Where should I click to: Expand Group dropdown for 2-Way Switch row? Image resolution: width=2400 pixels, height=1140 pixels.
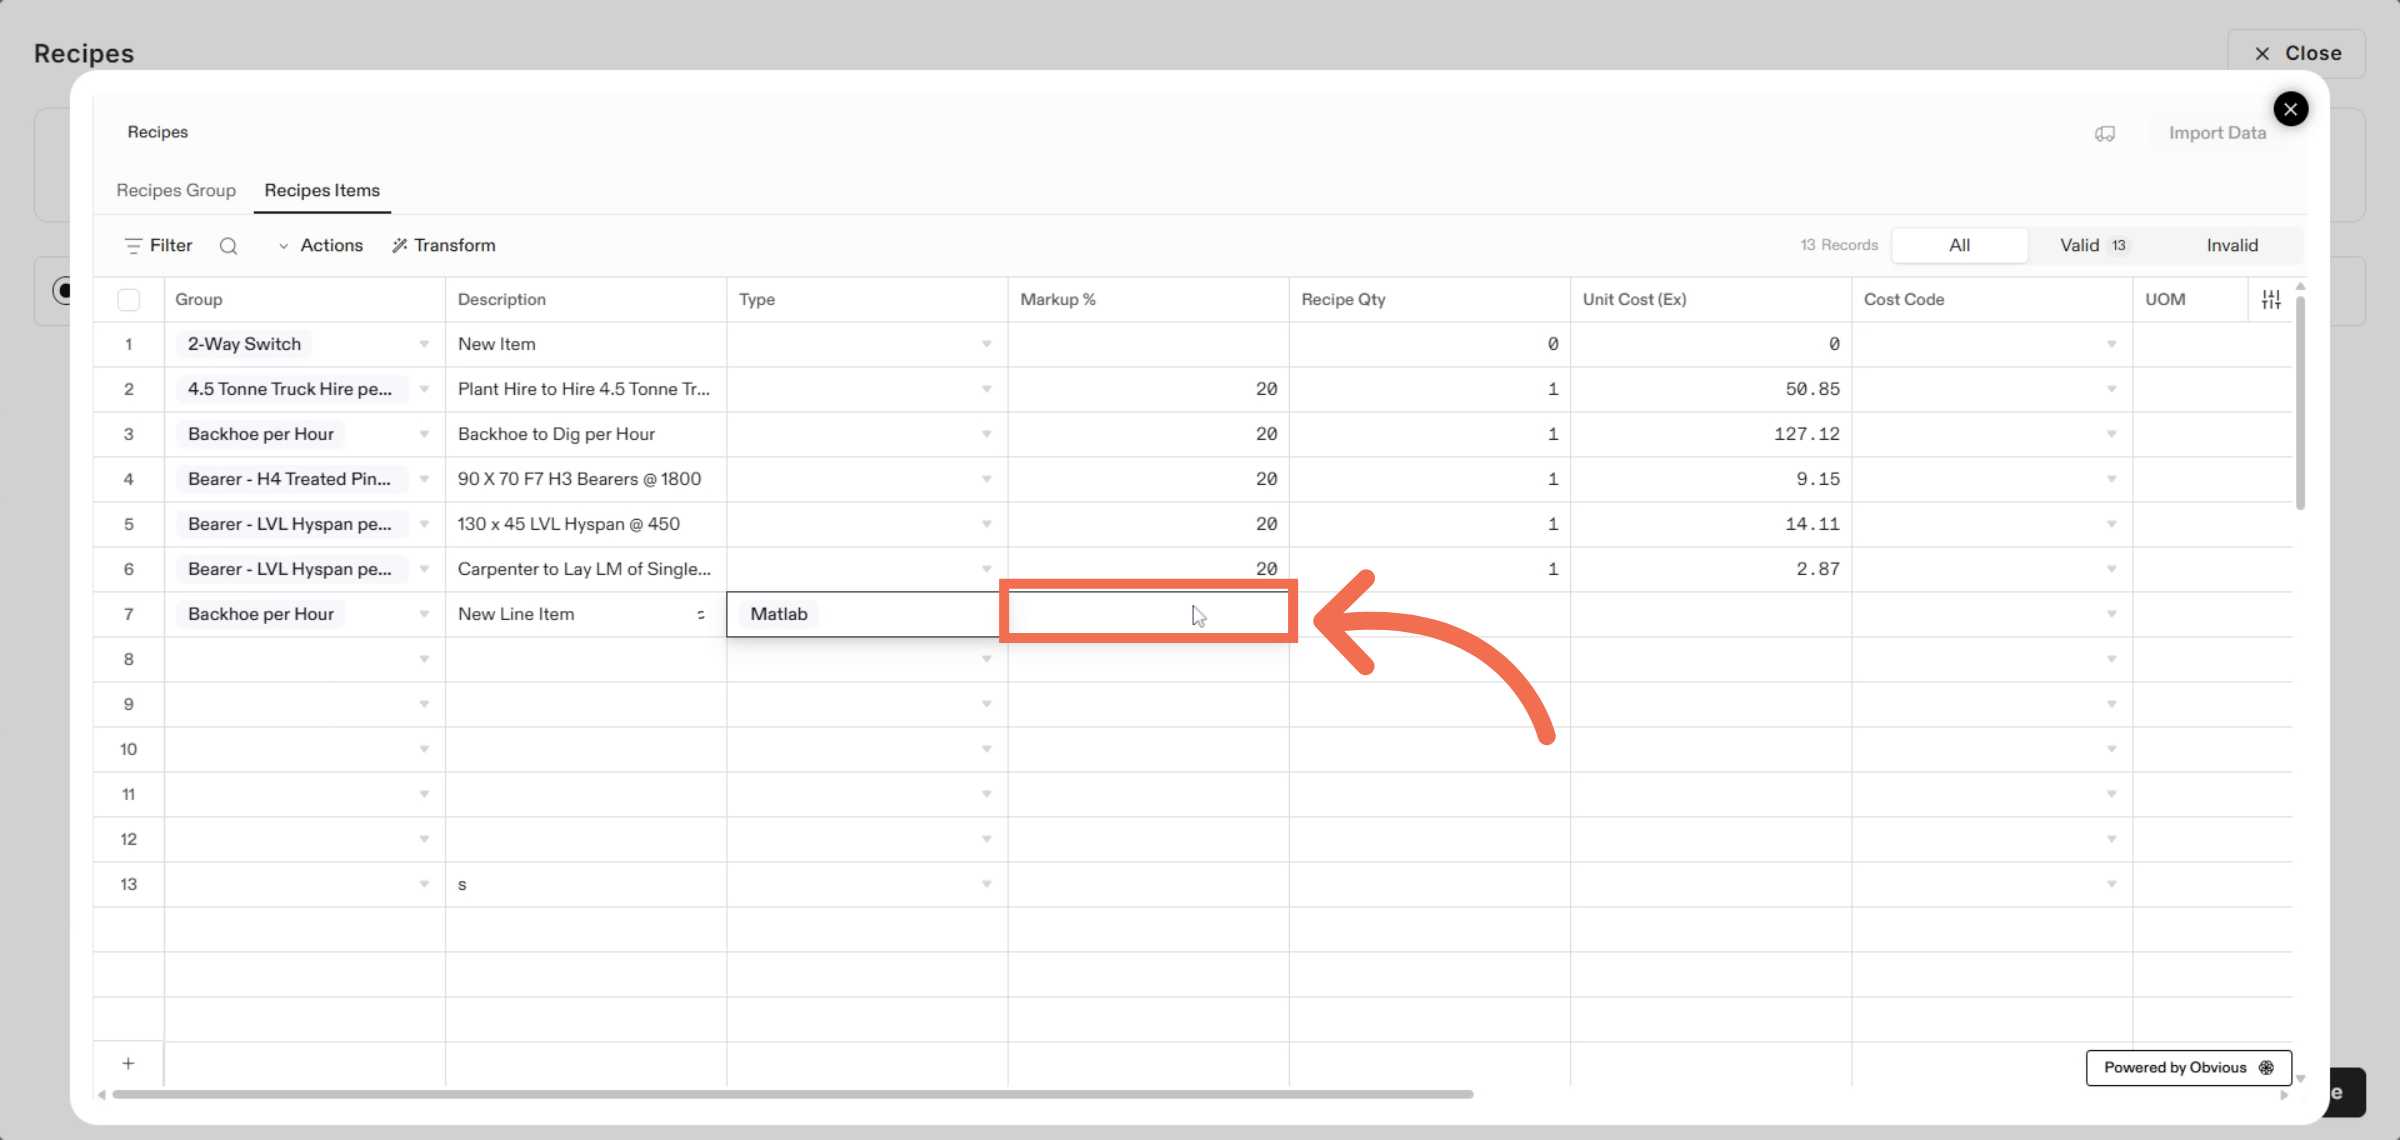click(x=424, y=344)
